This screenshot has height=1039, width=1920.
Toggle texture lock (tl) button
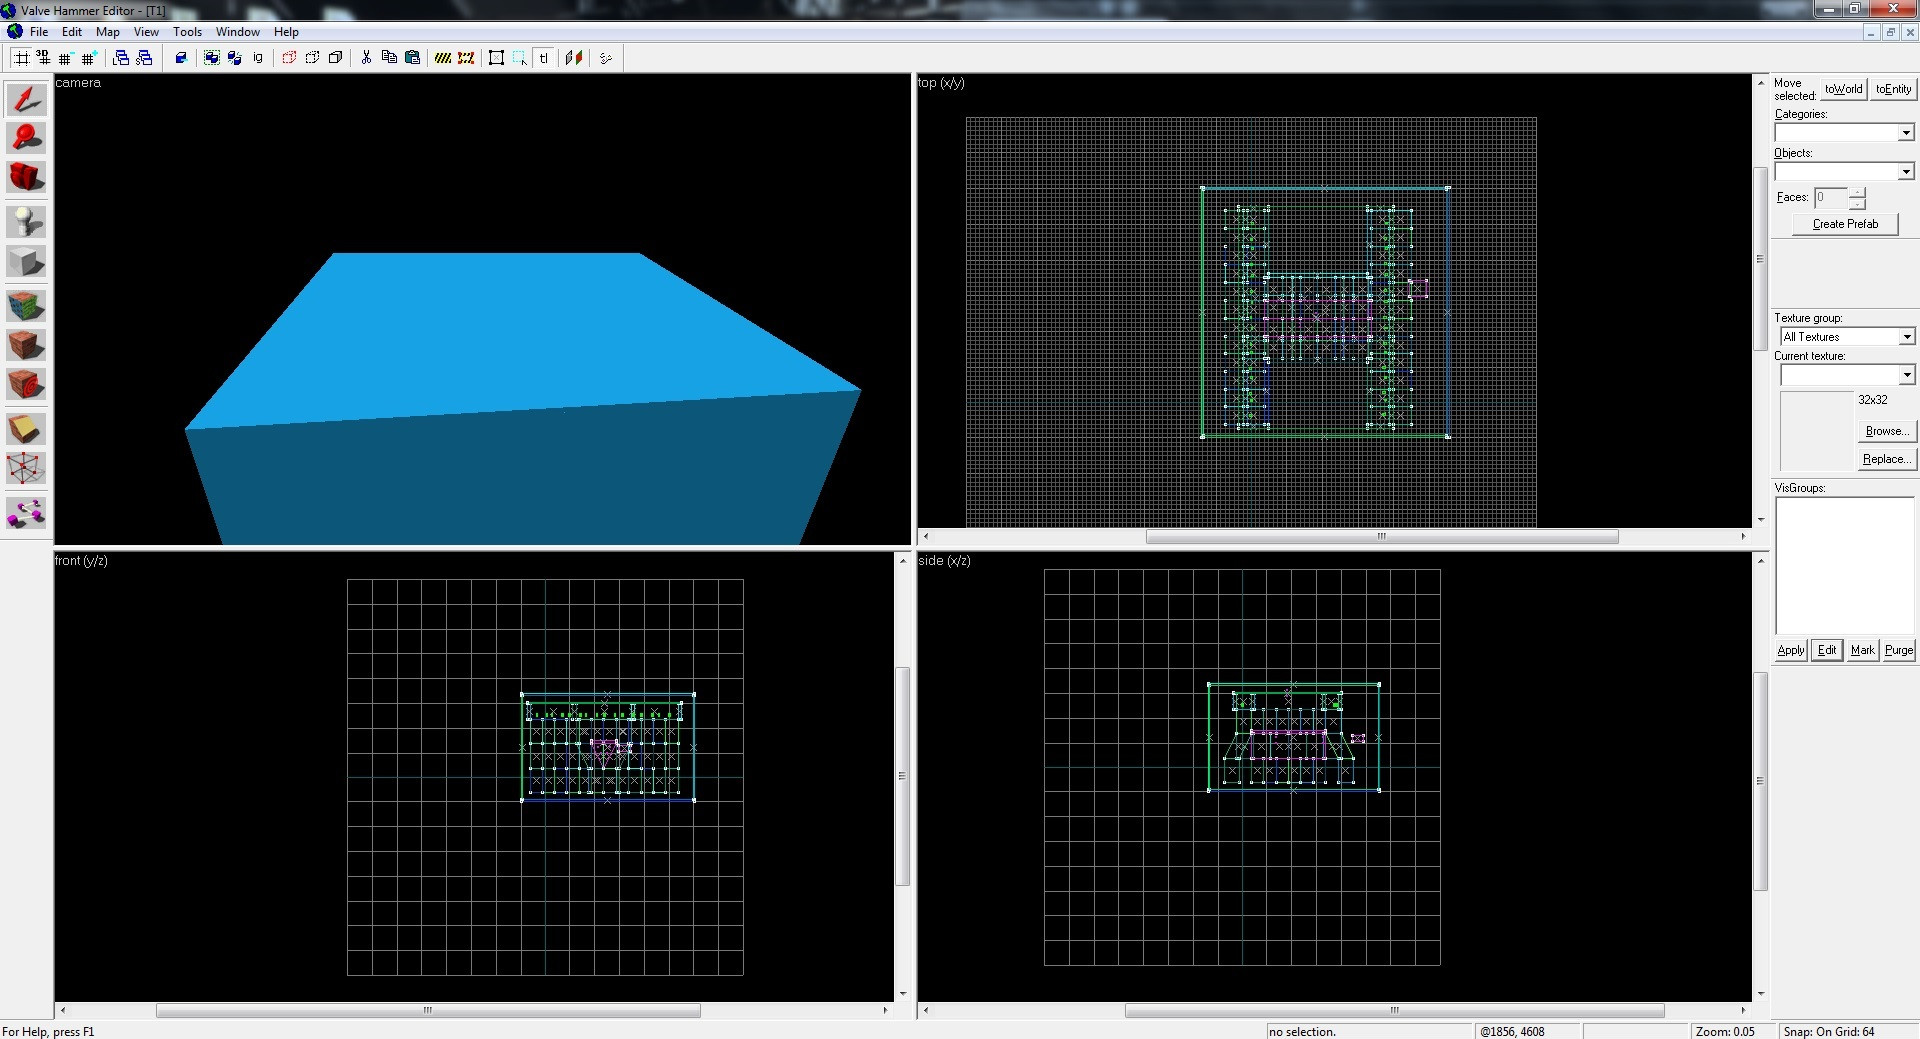(x=543, y=58)
